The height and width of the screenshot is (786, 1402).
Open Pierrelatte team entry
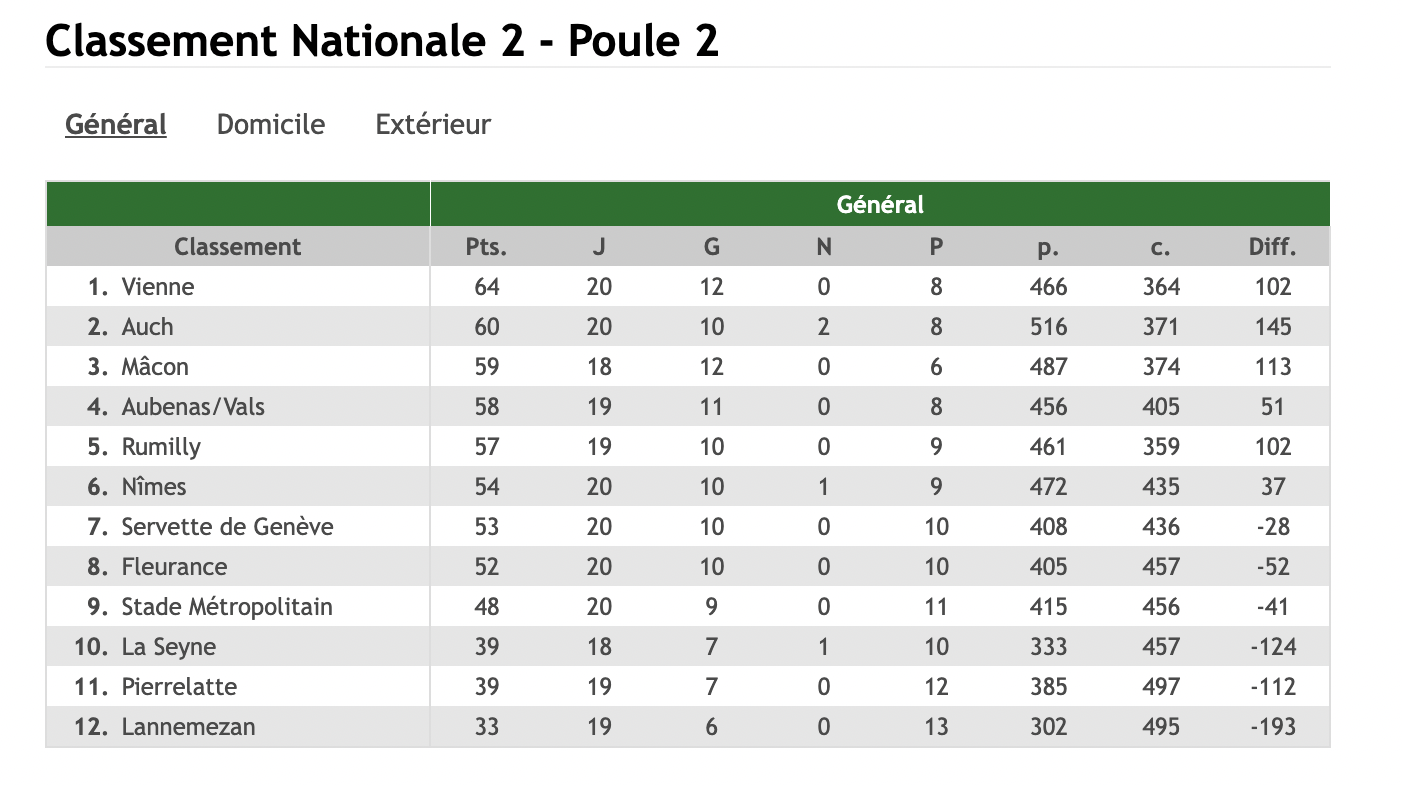179,687
